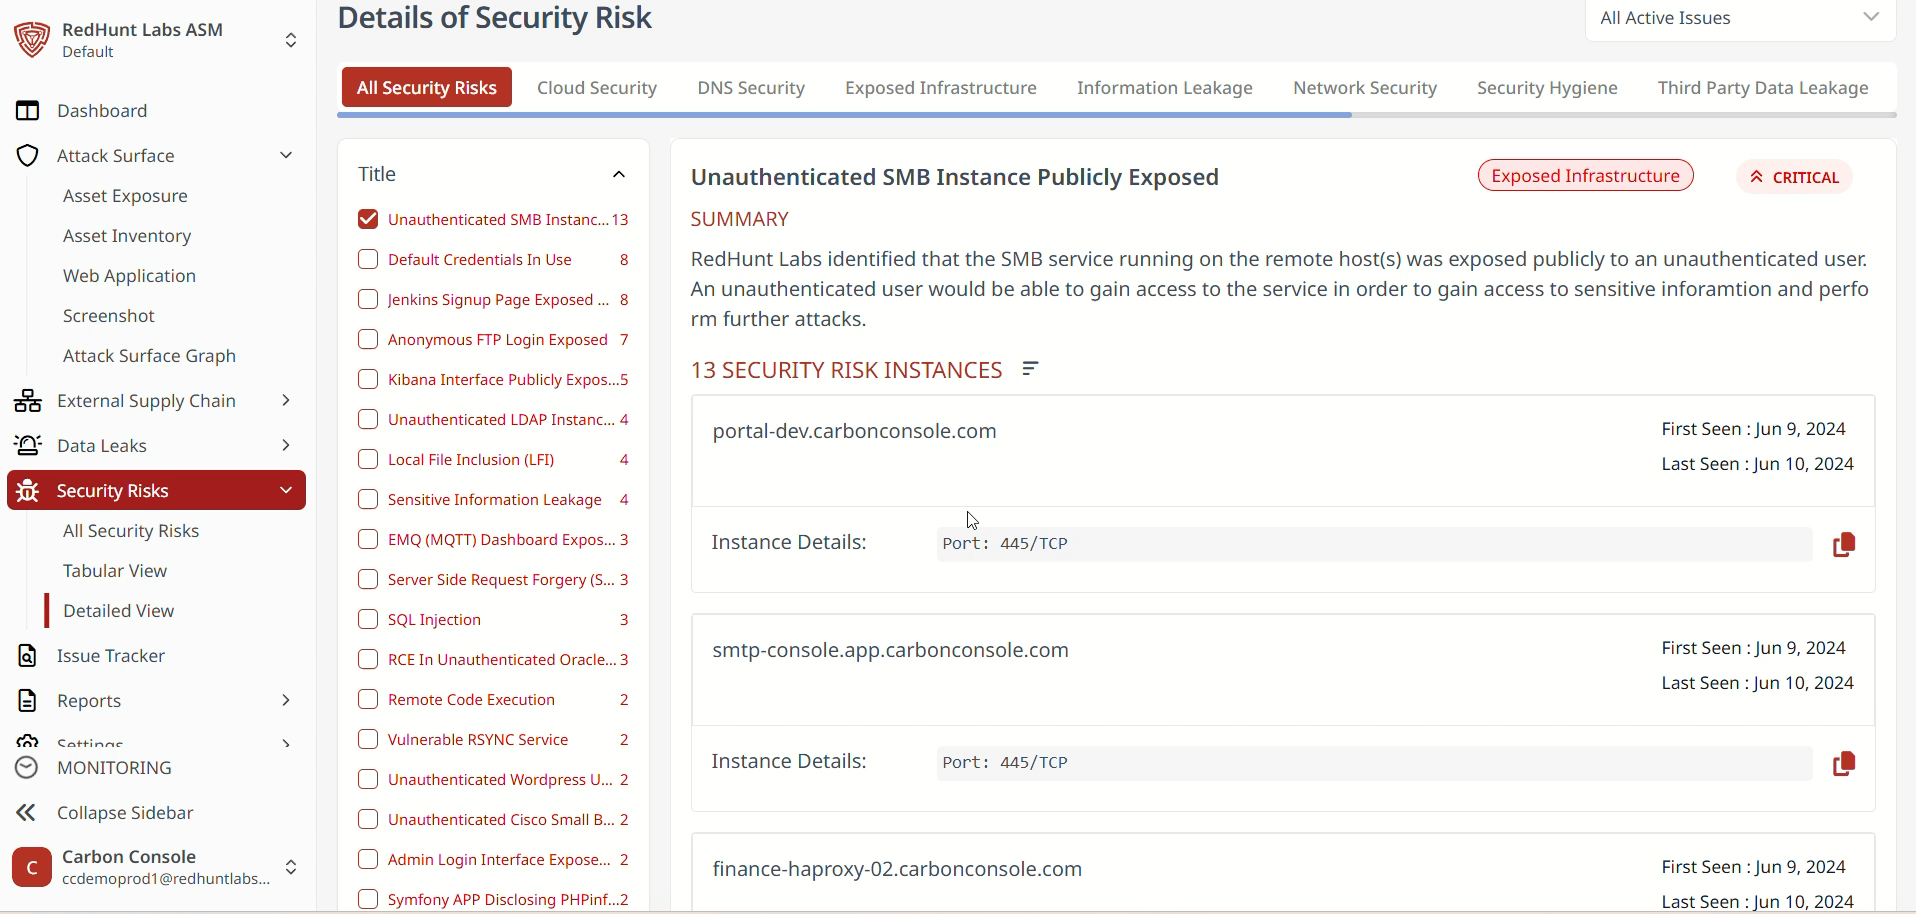Open the RedHunt Labs ASM workspace switcher
This screenshot has width=1916, height=914.
291,40
